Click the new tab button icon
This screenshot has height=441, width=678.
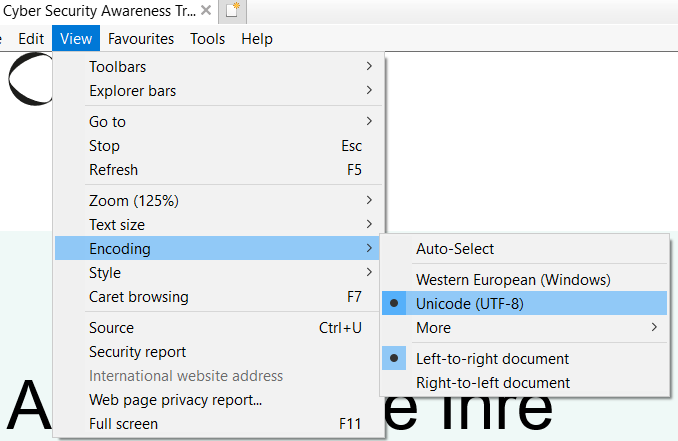pyautogui.click(x=233, y=11)
